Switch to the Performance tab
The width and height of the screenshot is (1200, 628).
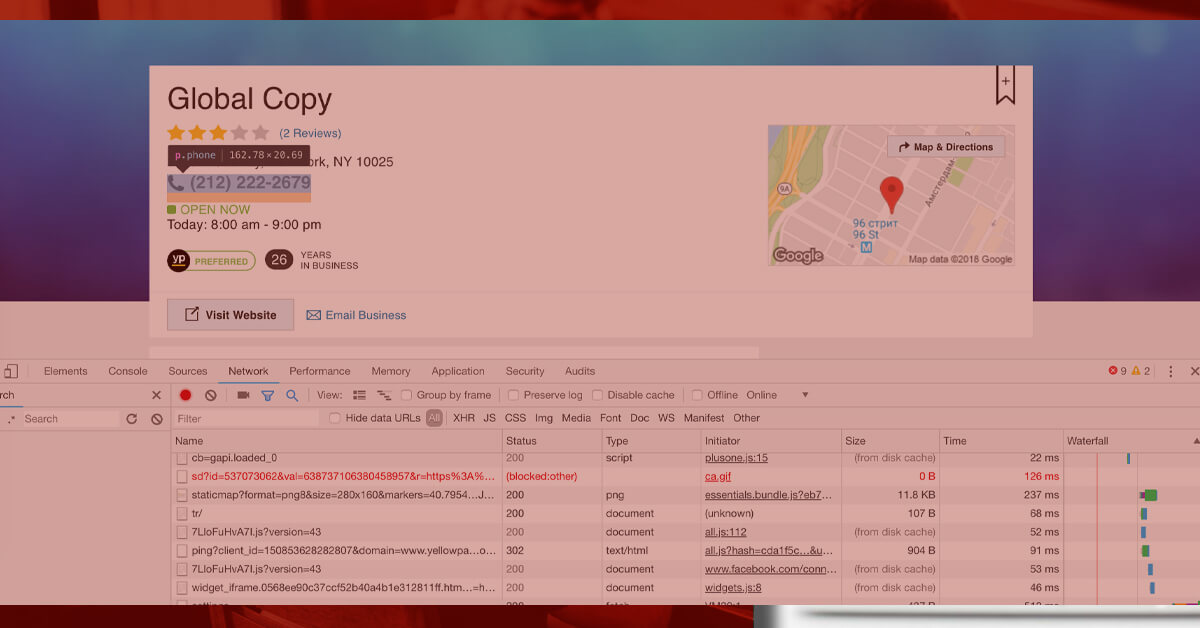tap(320, 371)
